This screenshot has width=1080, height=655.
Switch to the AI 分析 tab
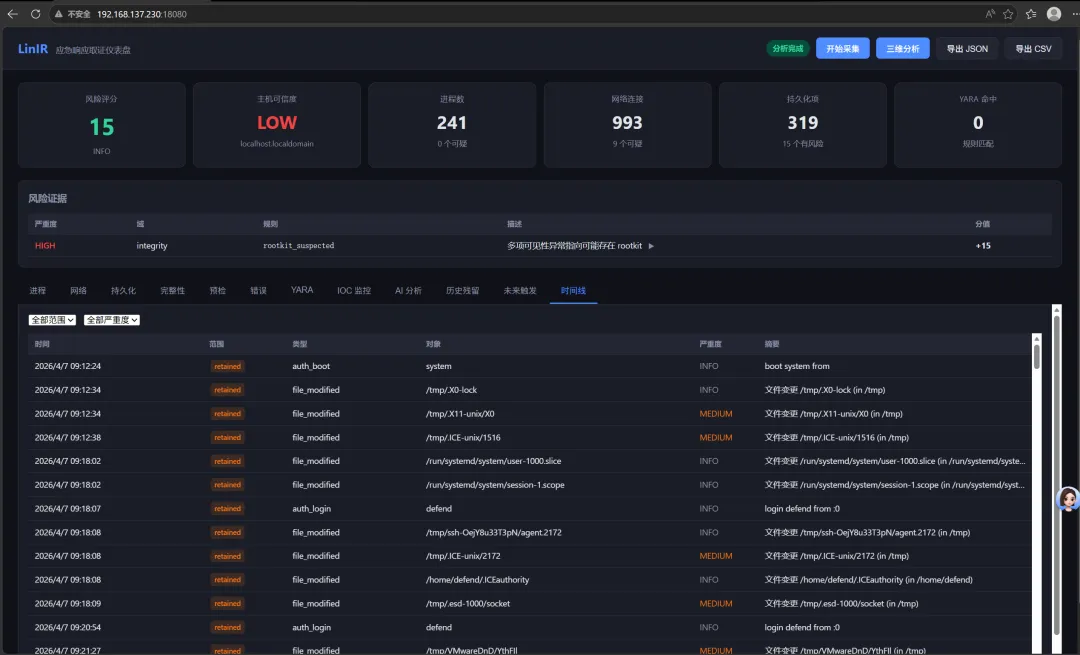(408, 291)
